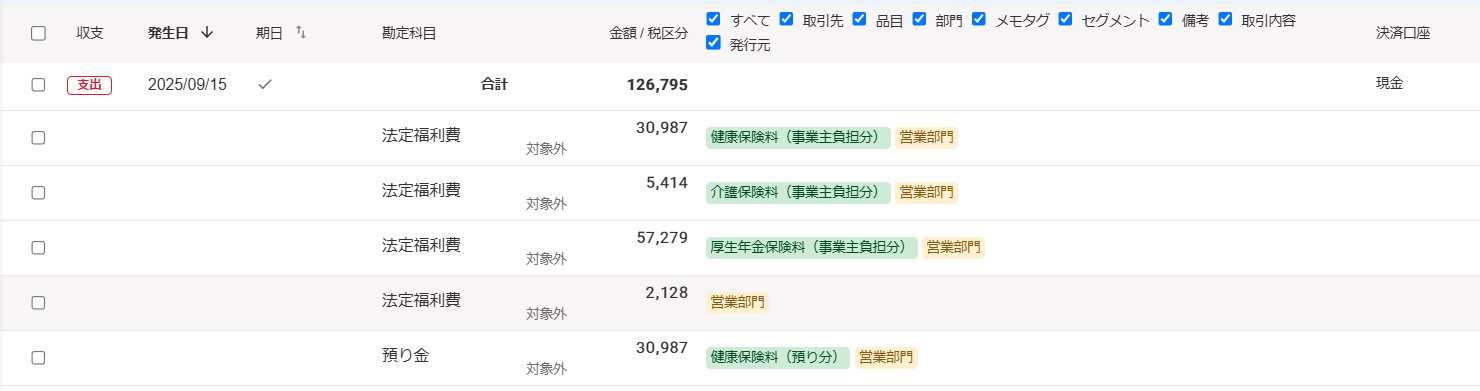Click the 期日 column header
The width and height of the screenshot is (1480, 391).
270,33
